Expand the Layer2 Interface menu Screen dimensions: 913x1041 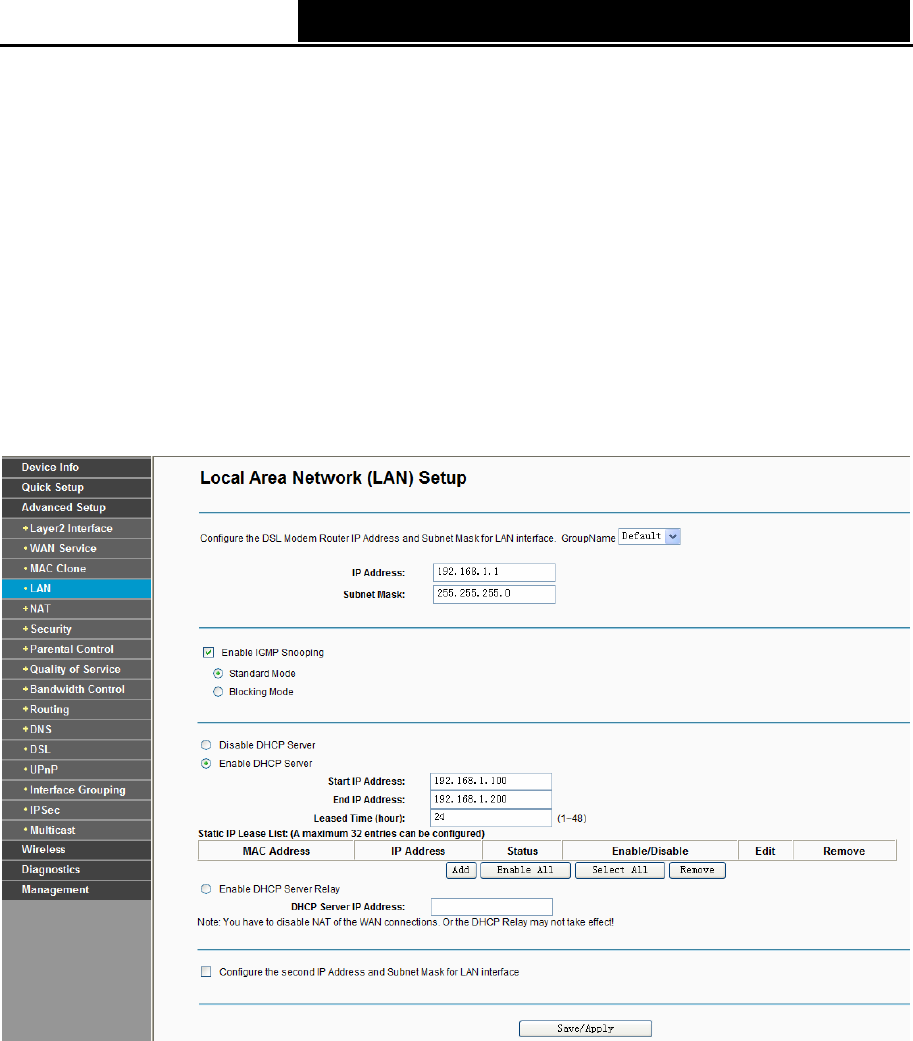click(70, 528)
